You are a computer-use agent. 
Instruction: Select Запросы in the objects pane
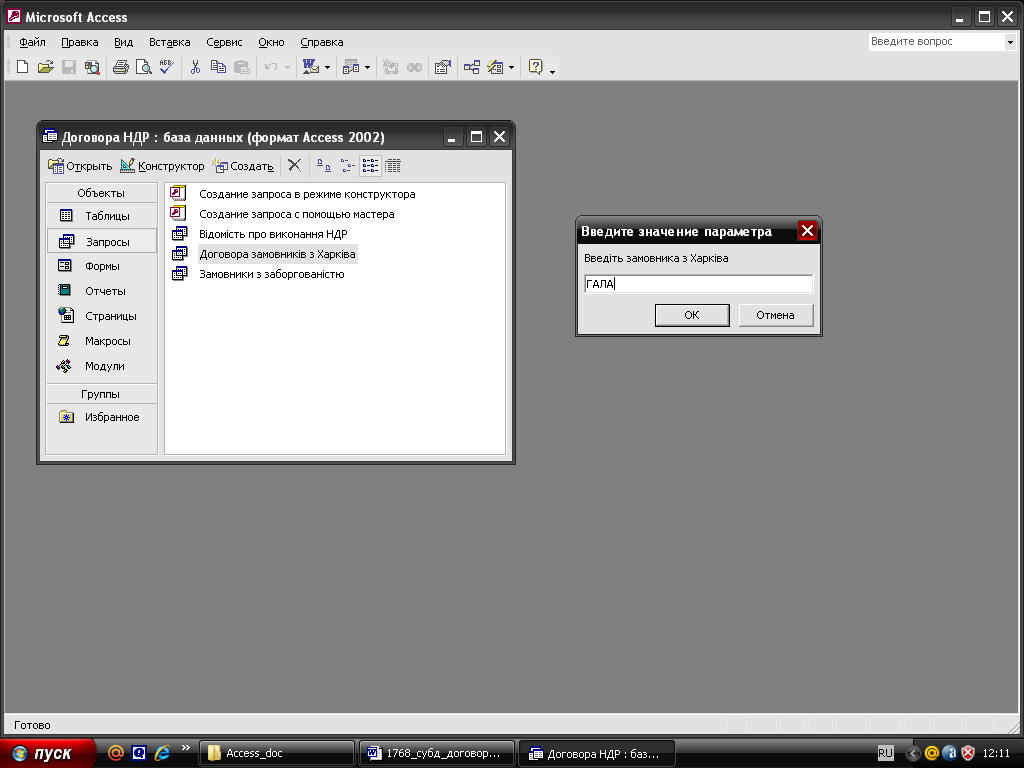coord(101,241)
